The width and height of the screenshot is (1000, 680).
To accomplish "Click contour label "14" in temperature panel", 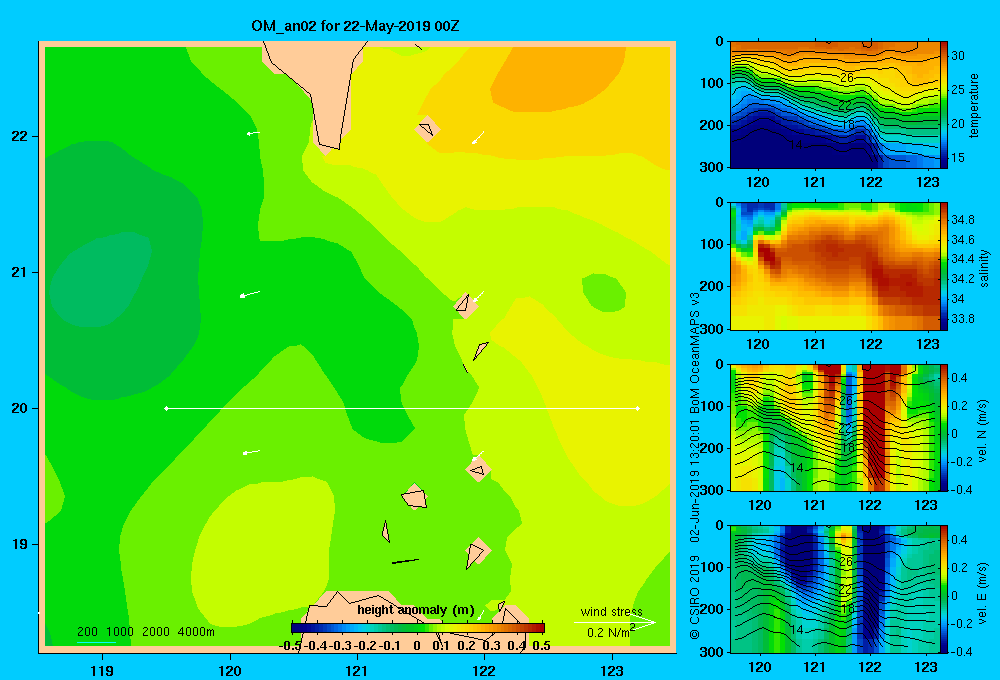I will [795, 145].
